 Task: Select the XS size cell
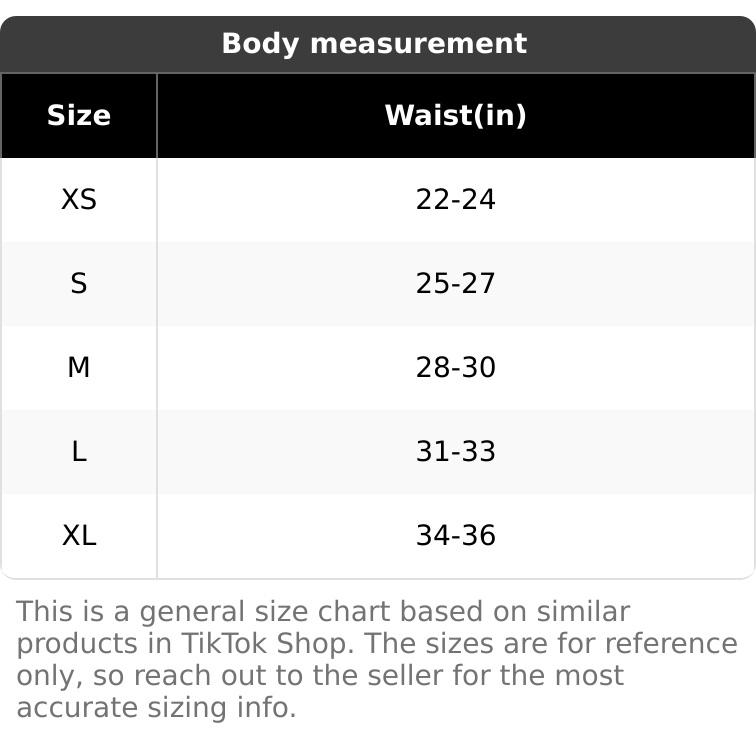pyautogui.click(x=78, y=200)
